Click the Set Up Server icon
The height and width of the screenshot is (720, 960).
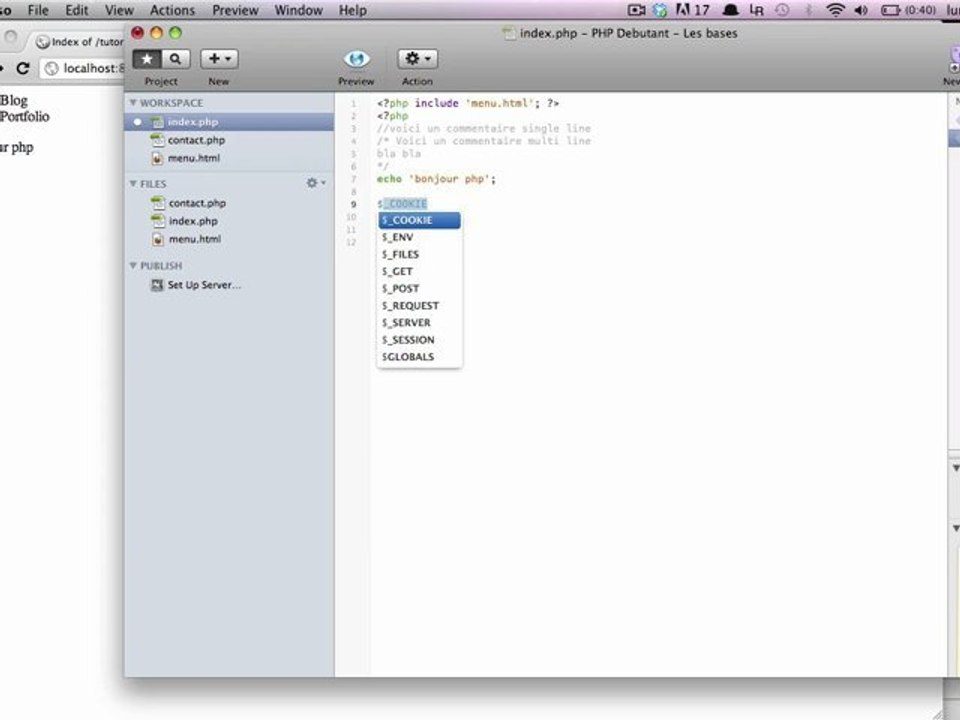pyautogui.click(x=157, y=285)
